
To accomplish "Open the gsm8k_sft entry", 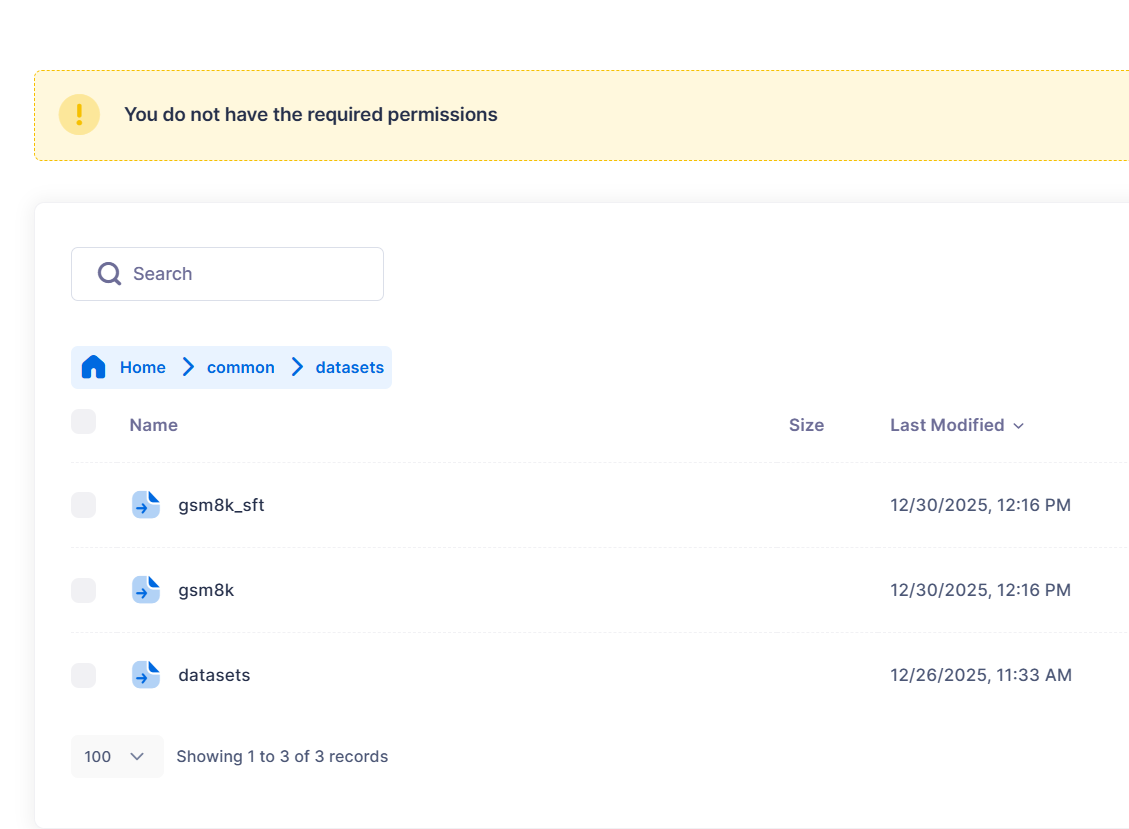I will point(221,505).
